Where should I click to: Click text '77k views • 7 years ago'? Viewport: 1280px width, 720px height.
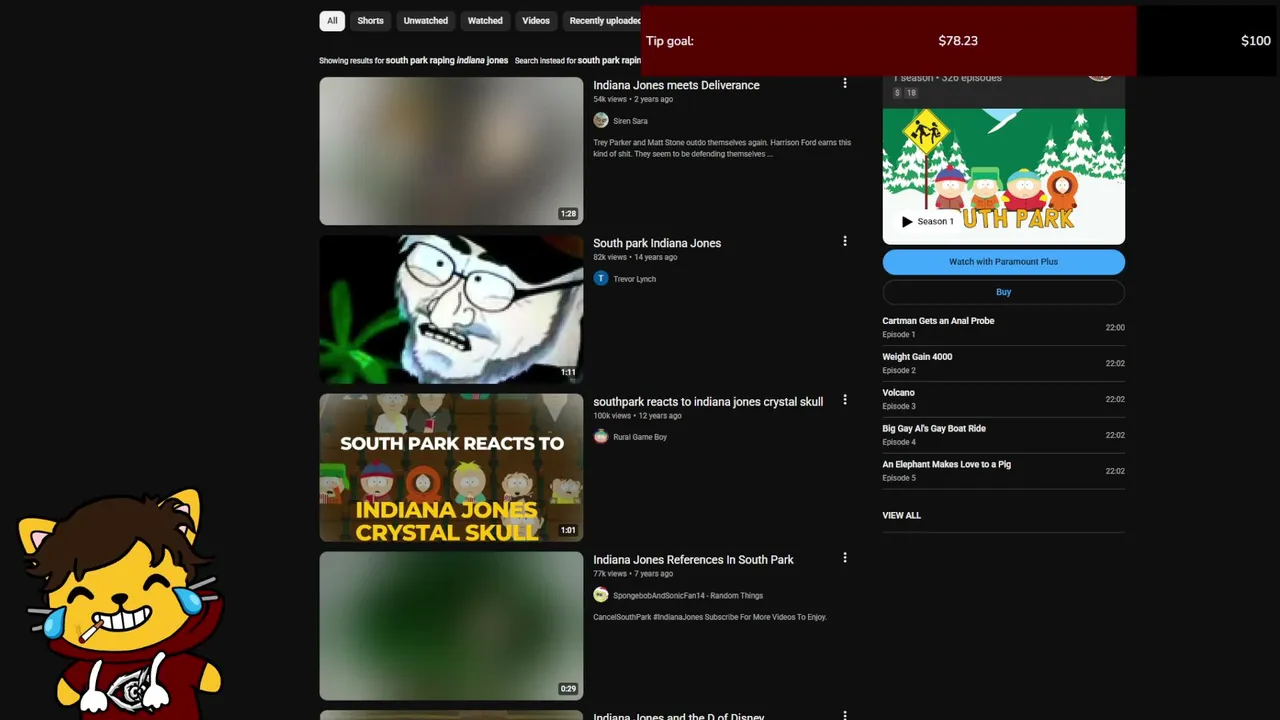tap(633, 574)
